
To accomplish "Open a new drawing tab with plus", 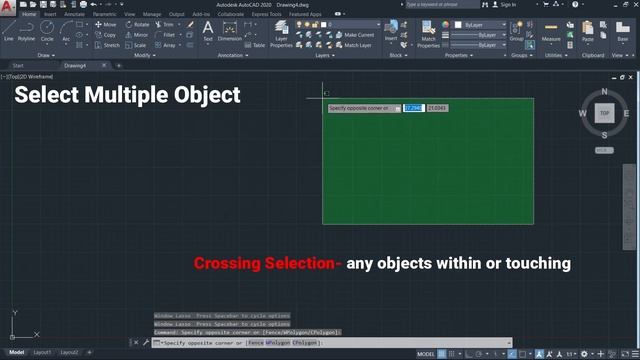I will tap(119, 66).
